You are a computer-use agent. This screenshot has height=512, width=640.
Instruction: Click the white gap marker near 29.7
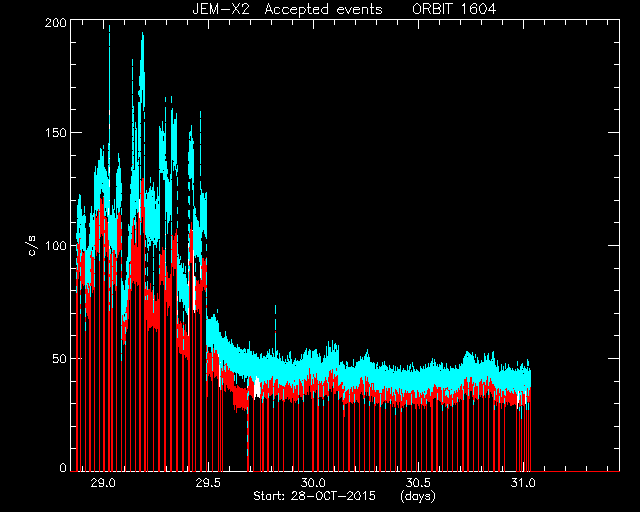point(257,387)
